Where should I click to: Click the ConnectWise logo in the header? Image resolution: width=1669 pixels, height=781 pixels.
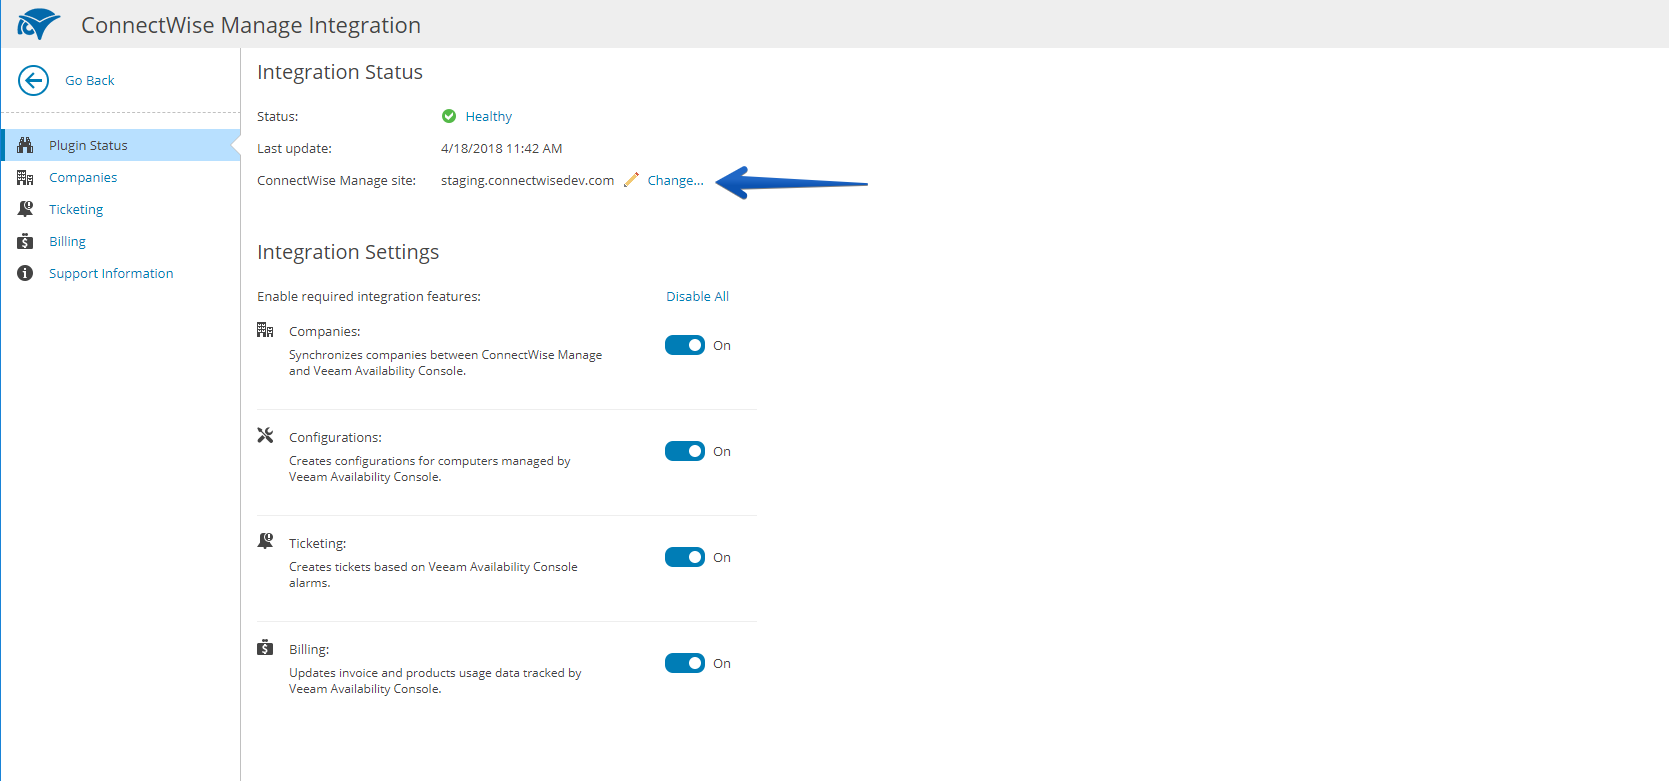tap(39, 24)
